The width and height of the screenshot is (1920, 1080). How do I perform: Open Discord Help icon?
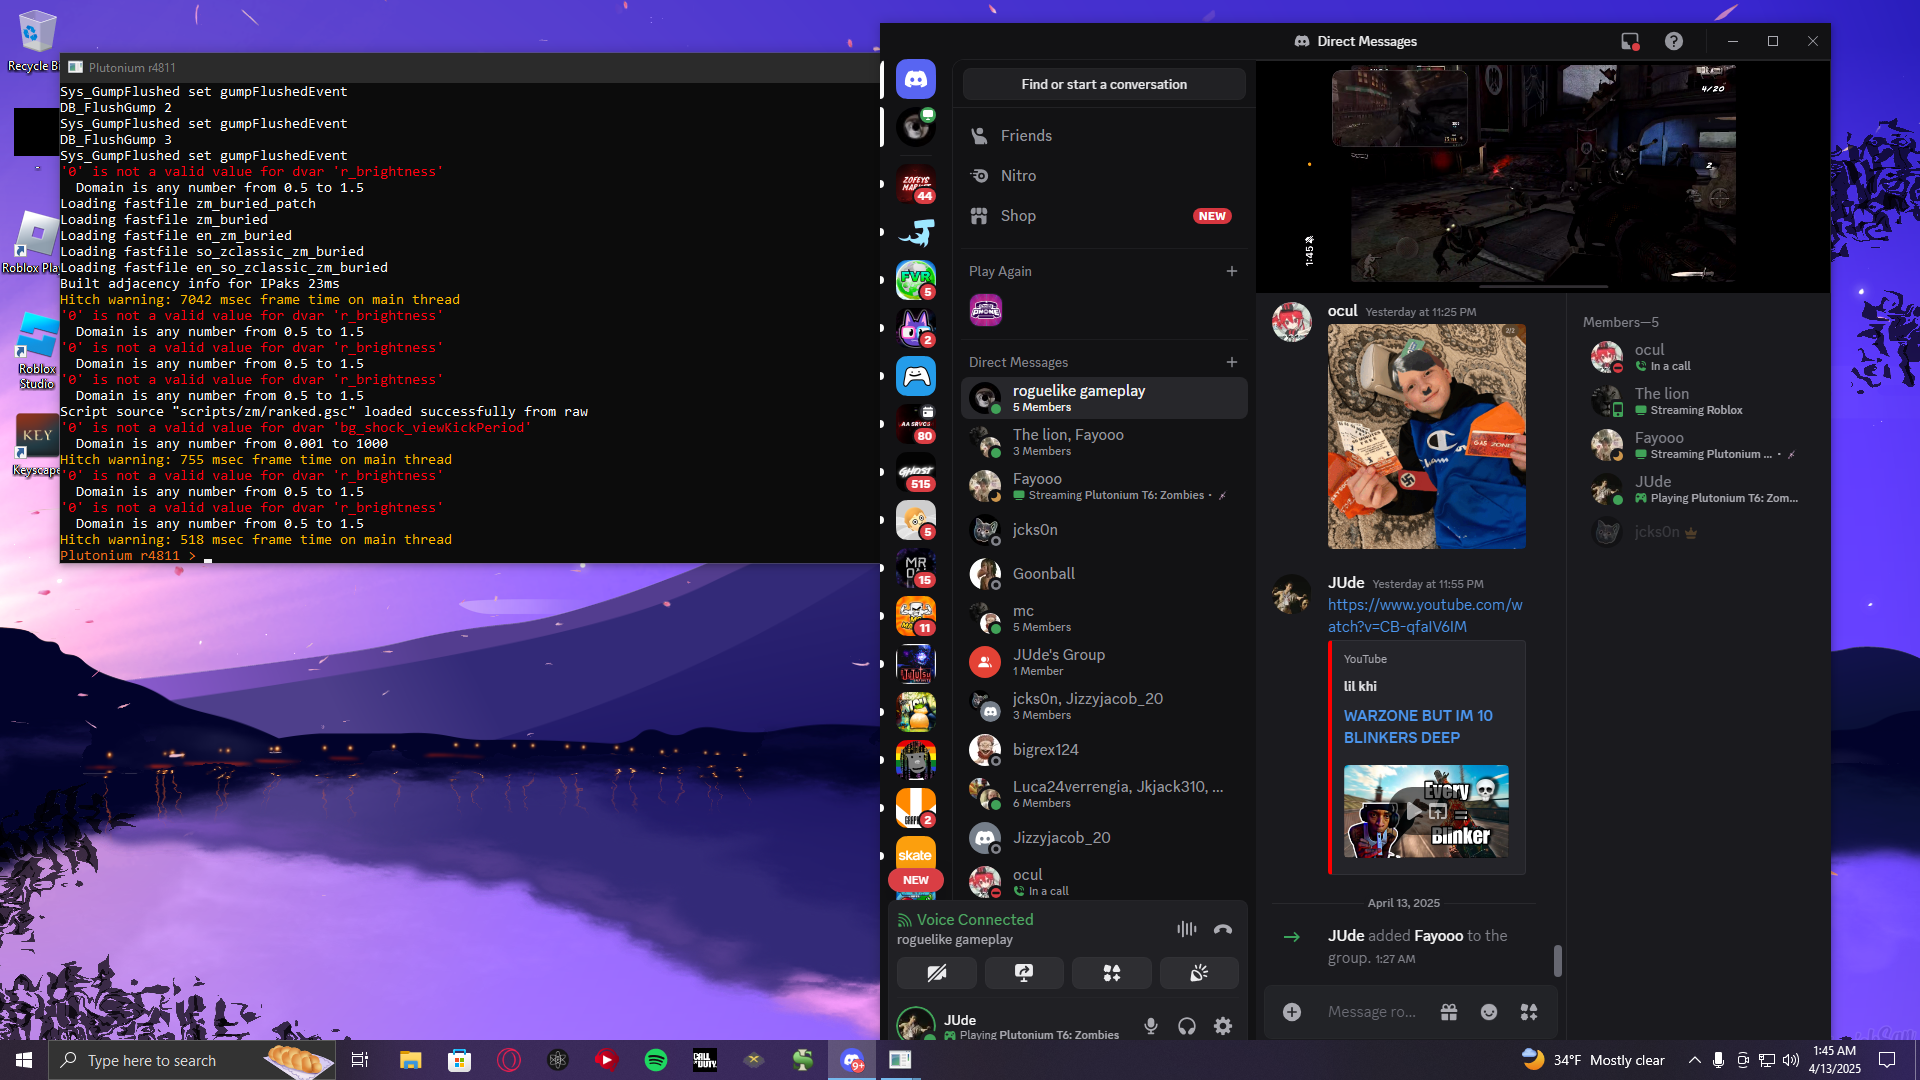[x=1674, y=41]
